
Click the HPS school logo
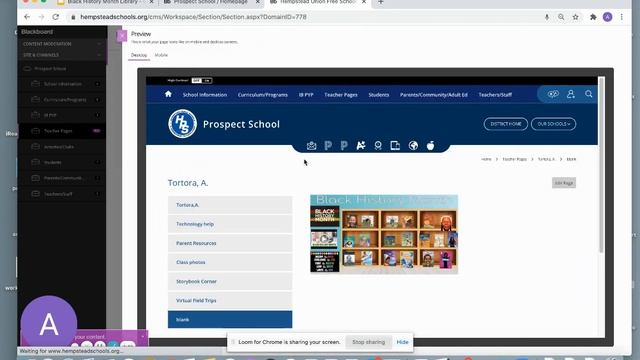[182, 124]
